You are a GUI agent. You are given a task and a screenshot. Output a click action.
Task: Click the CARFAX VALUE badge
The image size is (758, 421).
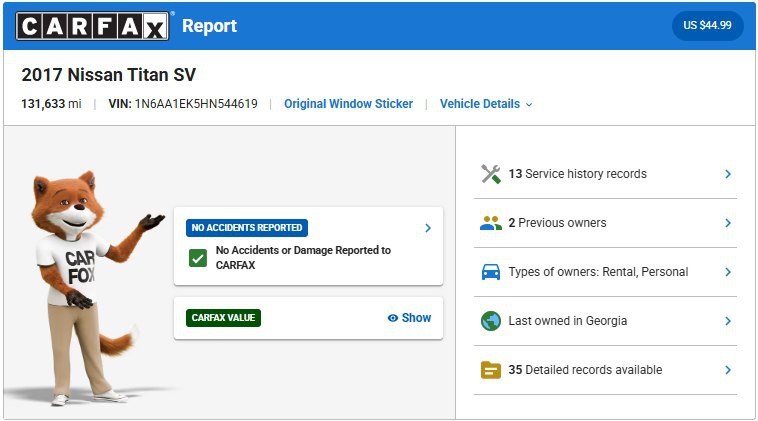(x=223, y=318)
